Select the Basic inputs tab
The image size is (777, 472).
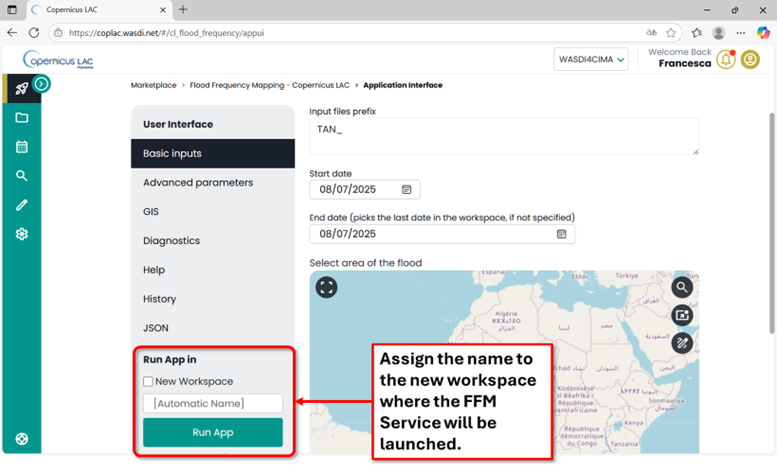[x=213, y=154]
